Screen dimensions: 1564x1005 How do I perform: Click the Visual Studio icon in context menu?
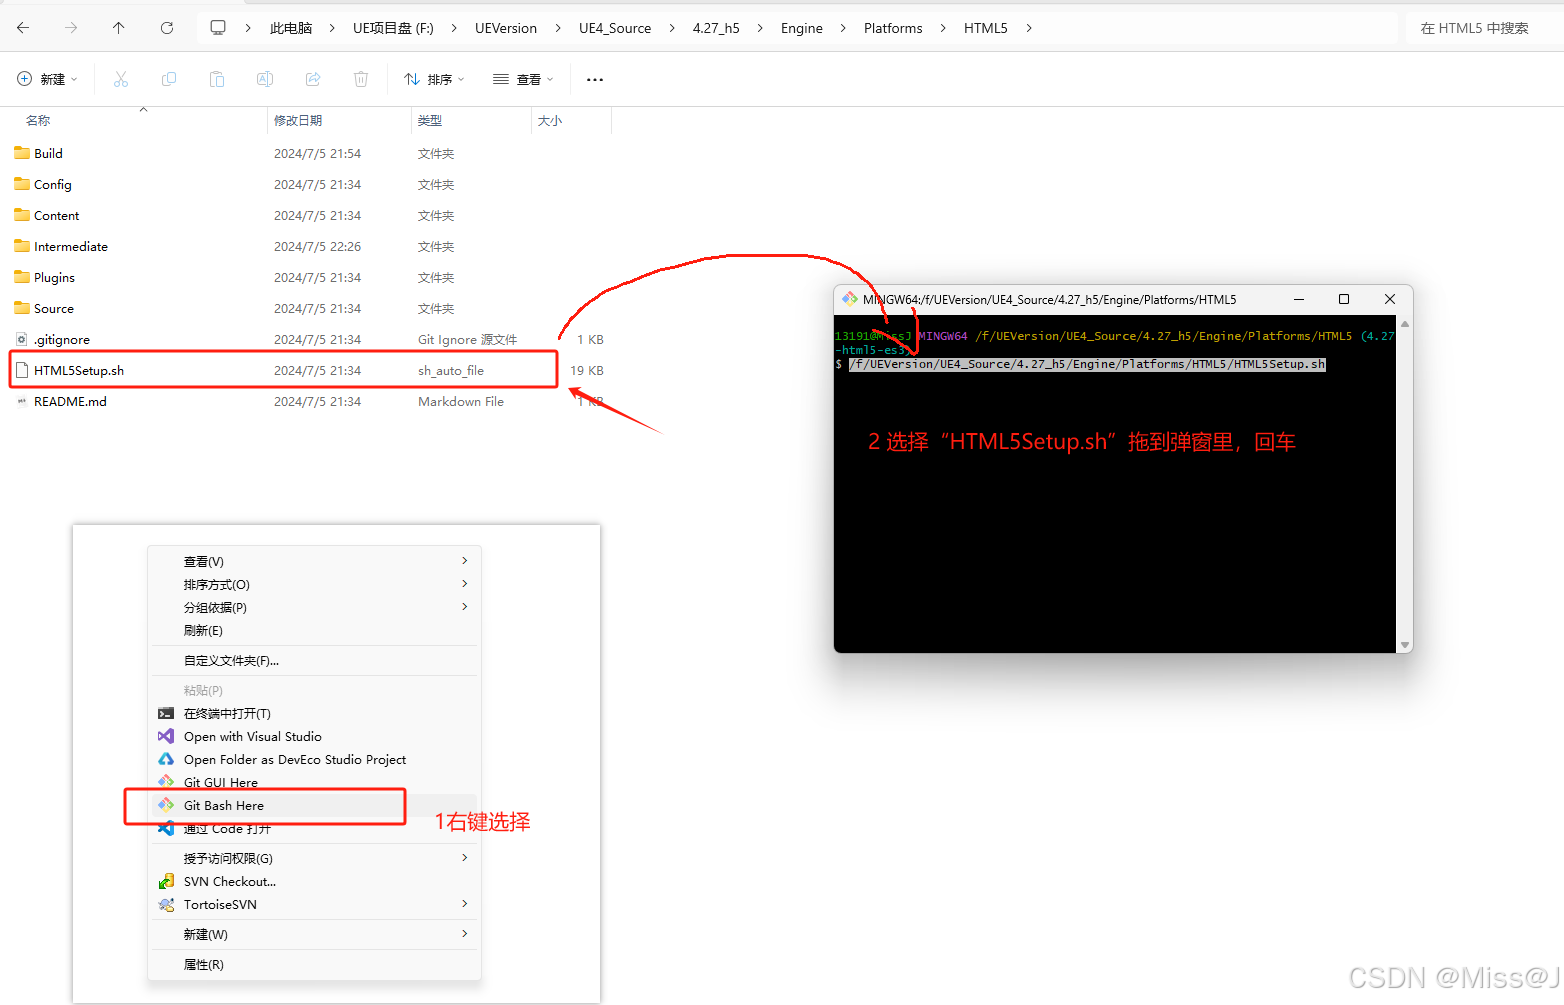(166, 736)
